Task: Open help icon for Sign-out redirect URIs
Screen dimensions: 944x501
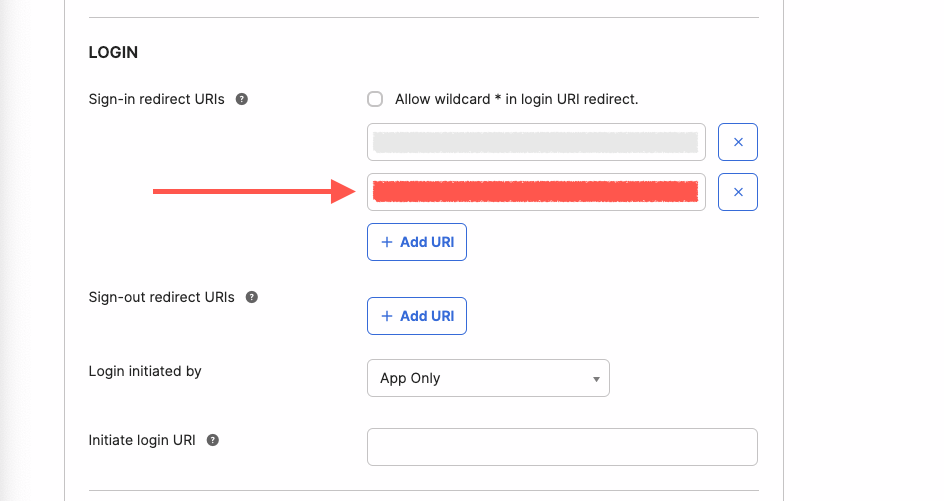Action: coord(252,297)
